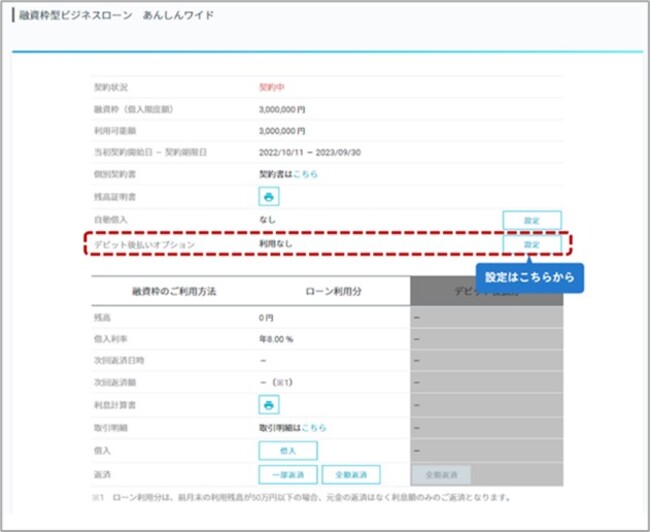The width and height of the screenshot is (650, 532).
Task: Click the 利息計算書 printer icon
Action: [269, 404]
